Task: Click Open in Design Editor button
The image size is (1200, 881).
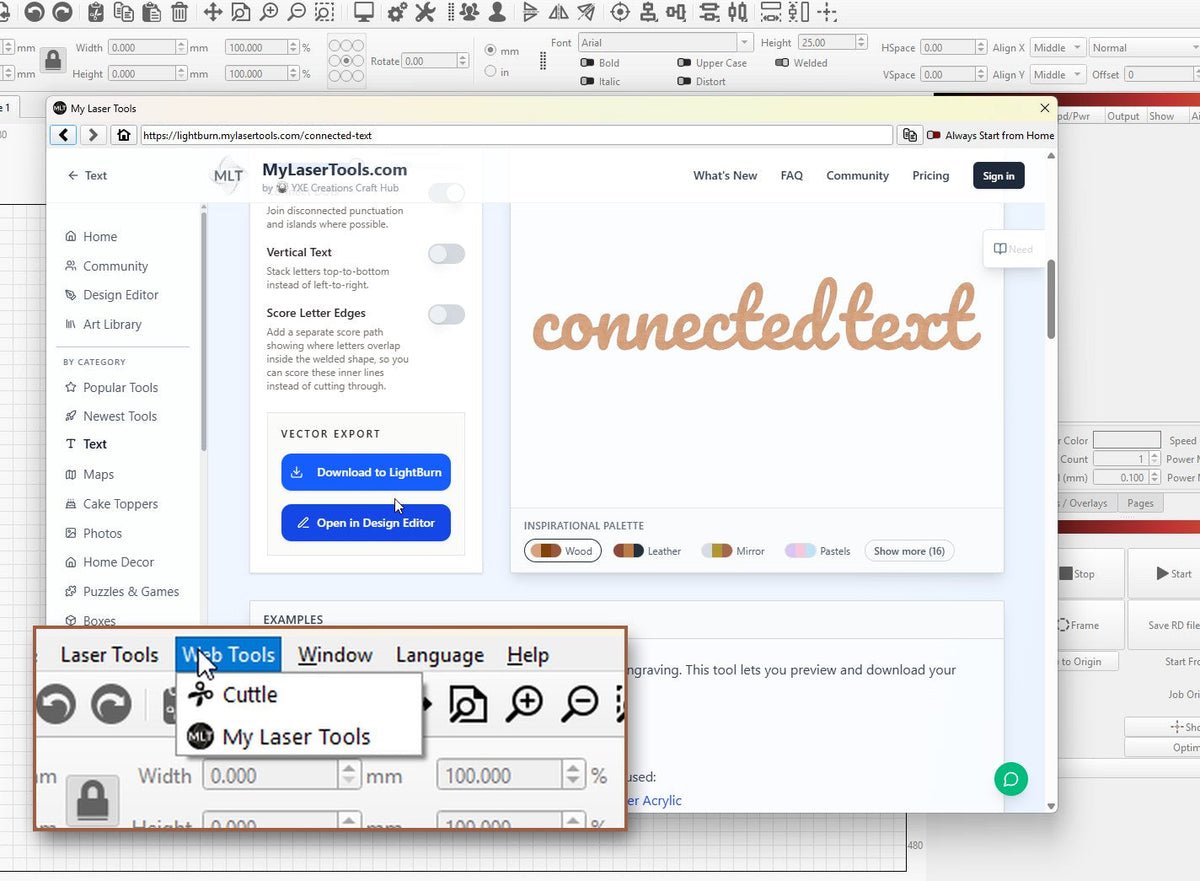Action: (x=366, y=523)
